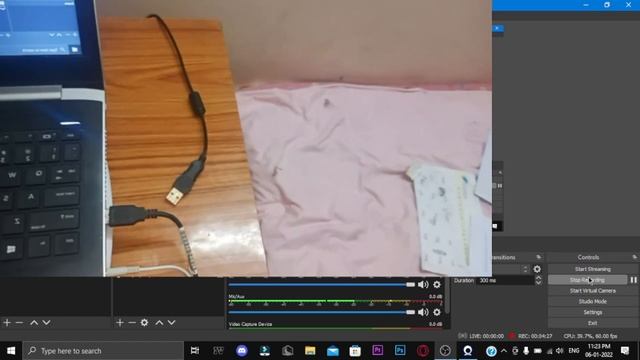Click Start Virtual Camera button
The width and height of the screenshot is (640, 360).
[592, 291]
